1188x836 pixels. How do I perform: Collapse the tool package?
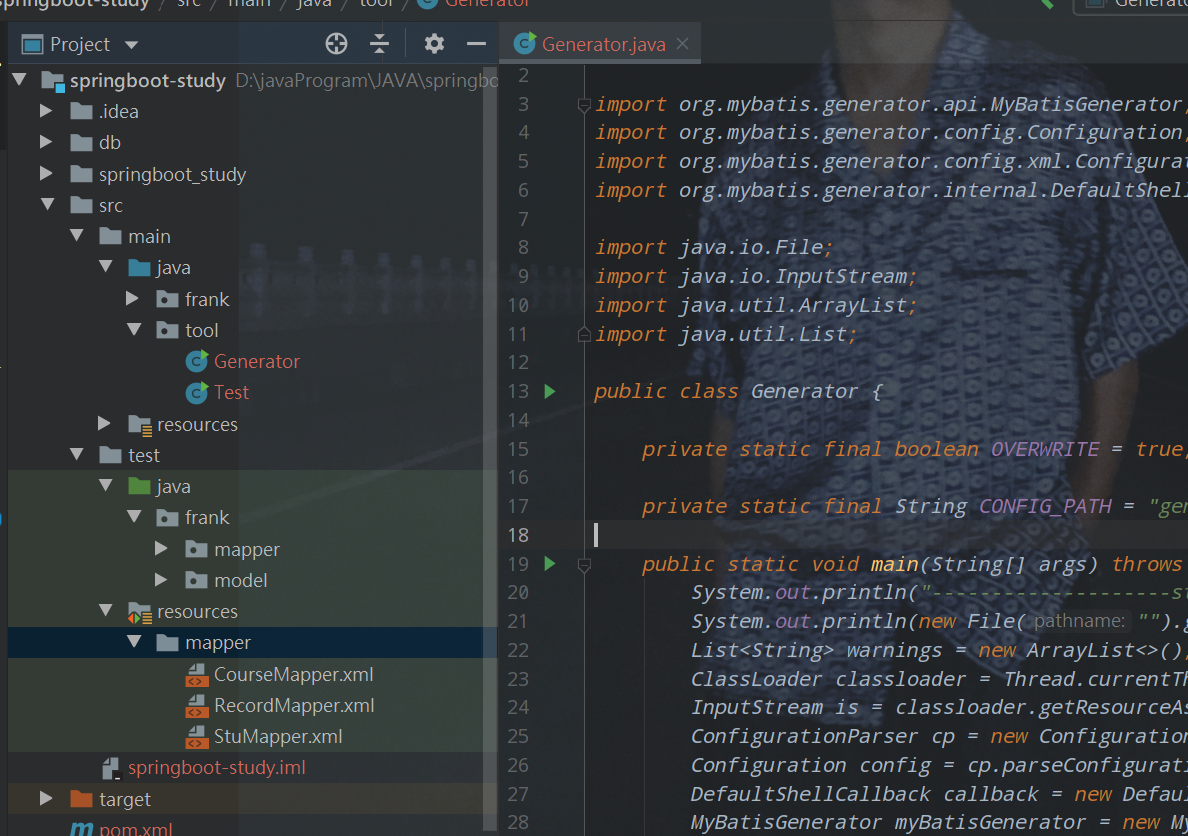click(134, 330)
